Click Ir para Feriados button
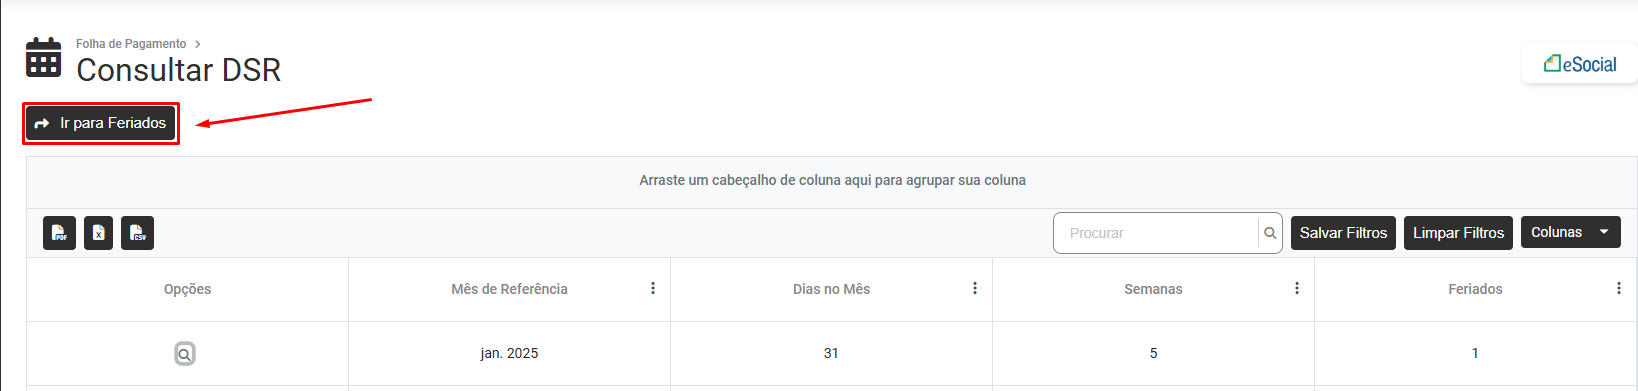1638x391 pixels. click(x=100, y=123)
